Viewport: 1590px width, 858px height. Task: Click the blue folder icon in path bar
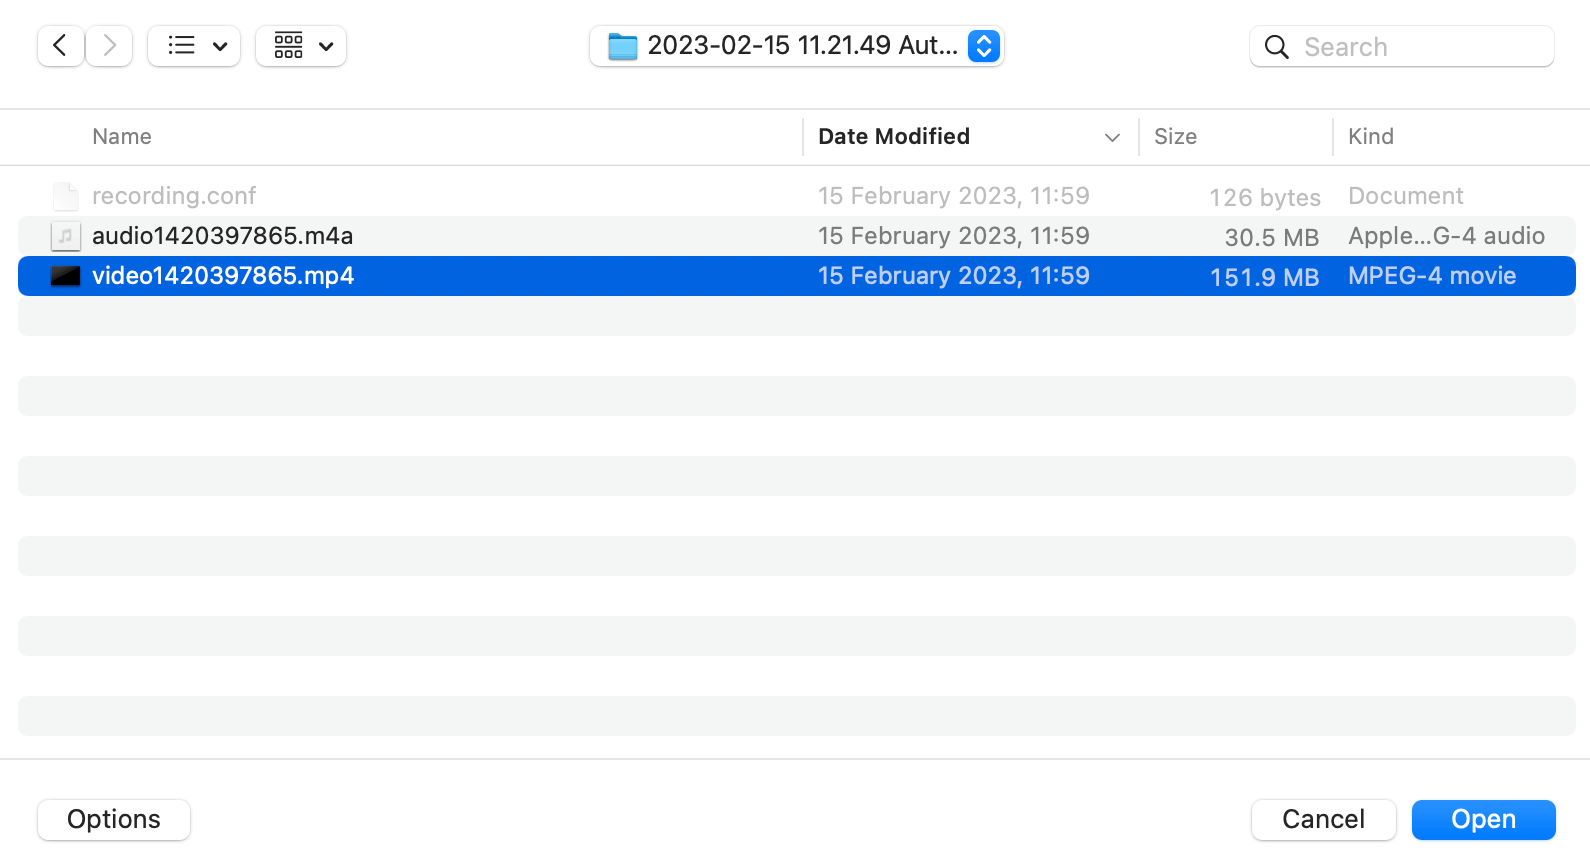point(623,46)
